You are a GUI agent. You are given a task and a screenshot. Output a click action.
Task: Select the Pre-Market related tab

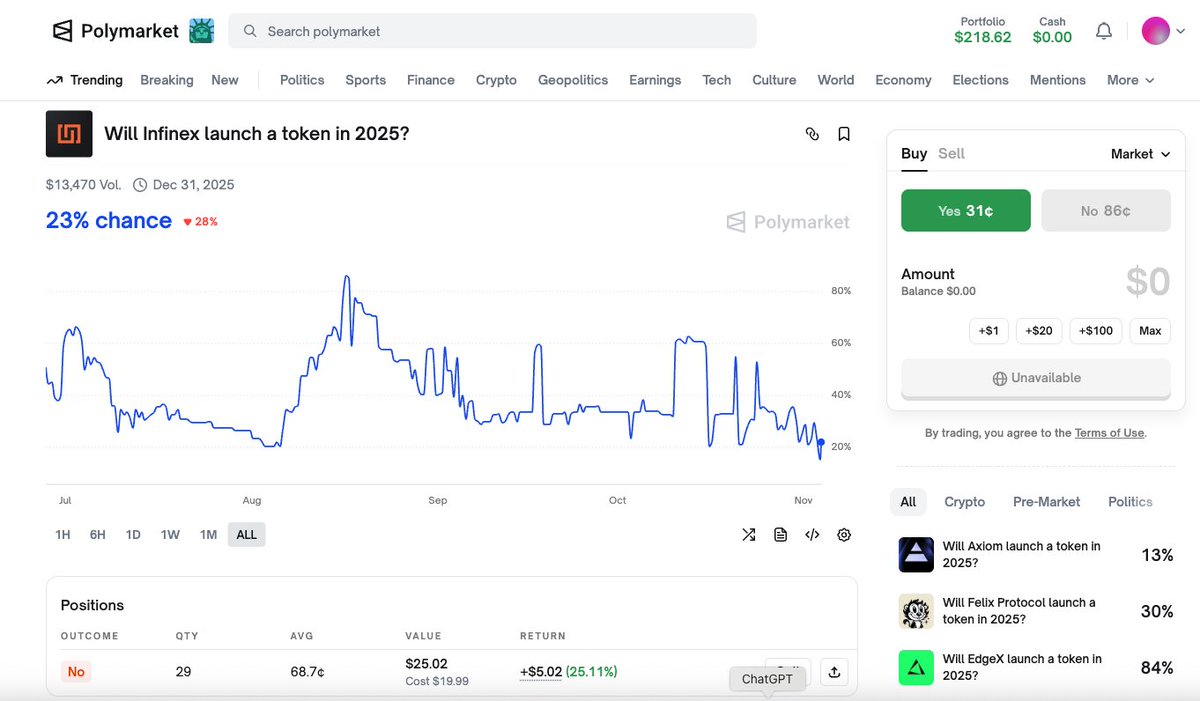tap(1047, 502)
